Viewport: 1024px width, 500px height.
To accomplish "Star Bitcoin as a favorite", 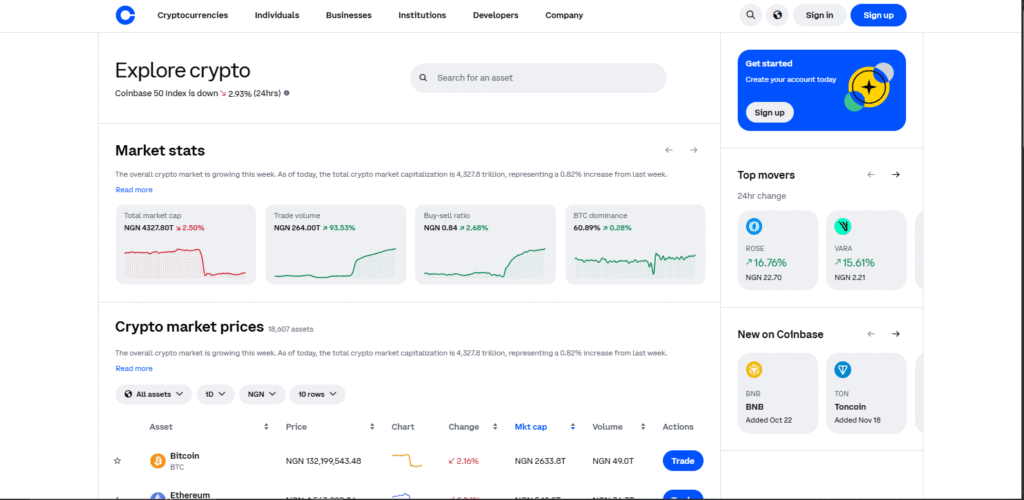I will 117,461.
